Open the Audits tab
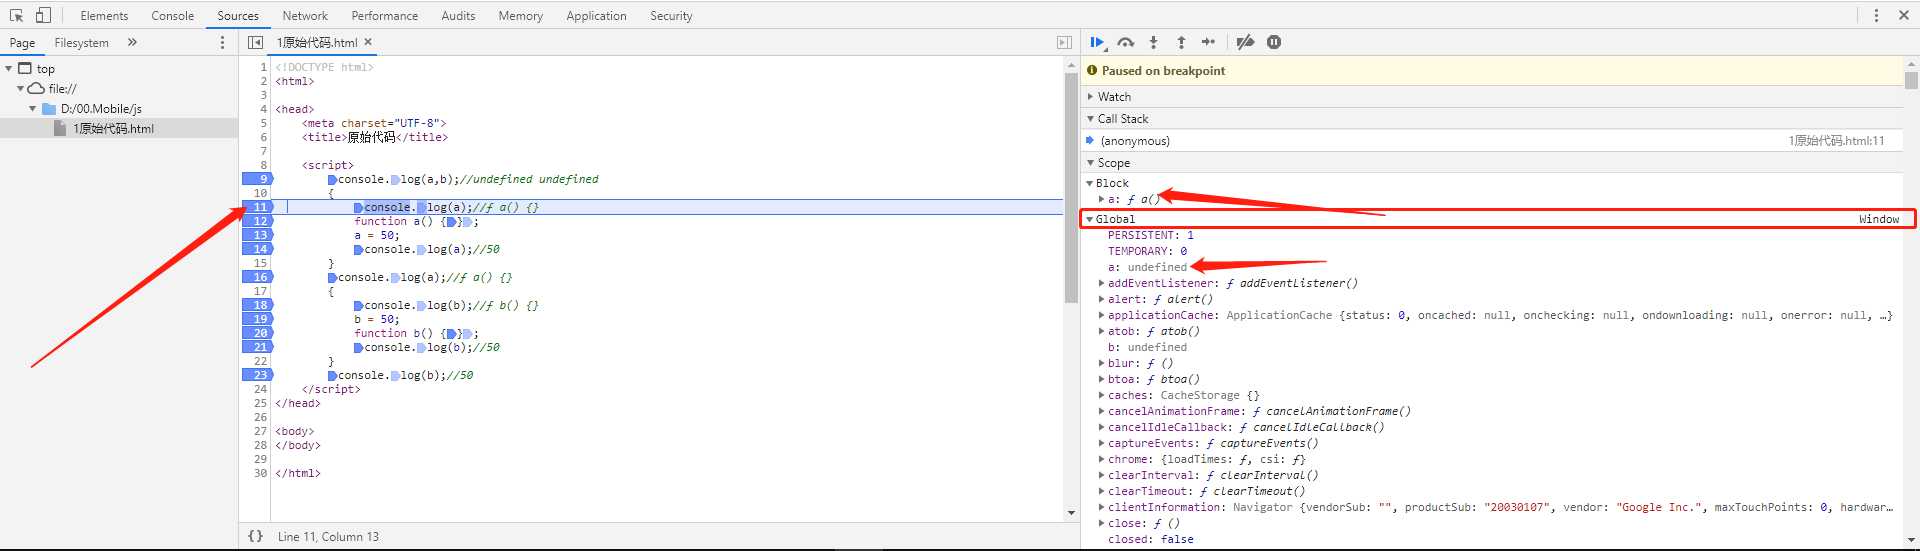This screenshot has width=1920, height=551. 458,16
